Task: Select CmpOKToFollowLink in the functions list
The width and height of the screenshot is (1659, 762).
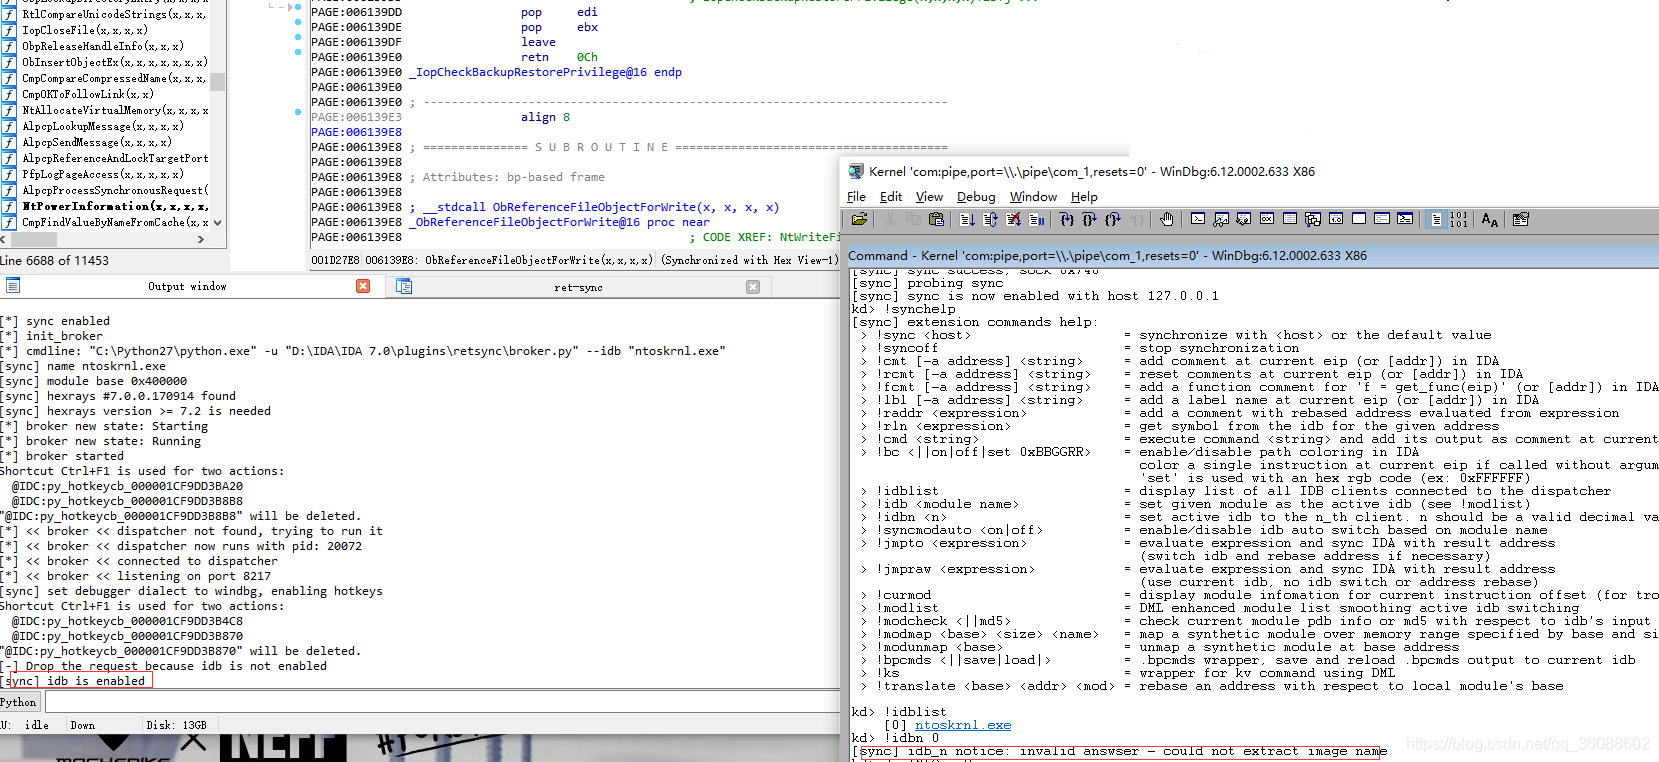Action: coord(88,94)
